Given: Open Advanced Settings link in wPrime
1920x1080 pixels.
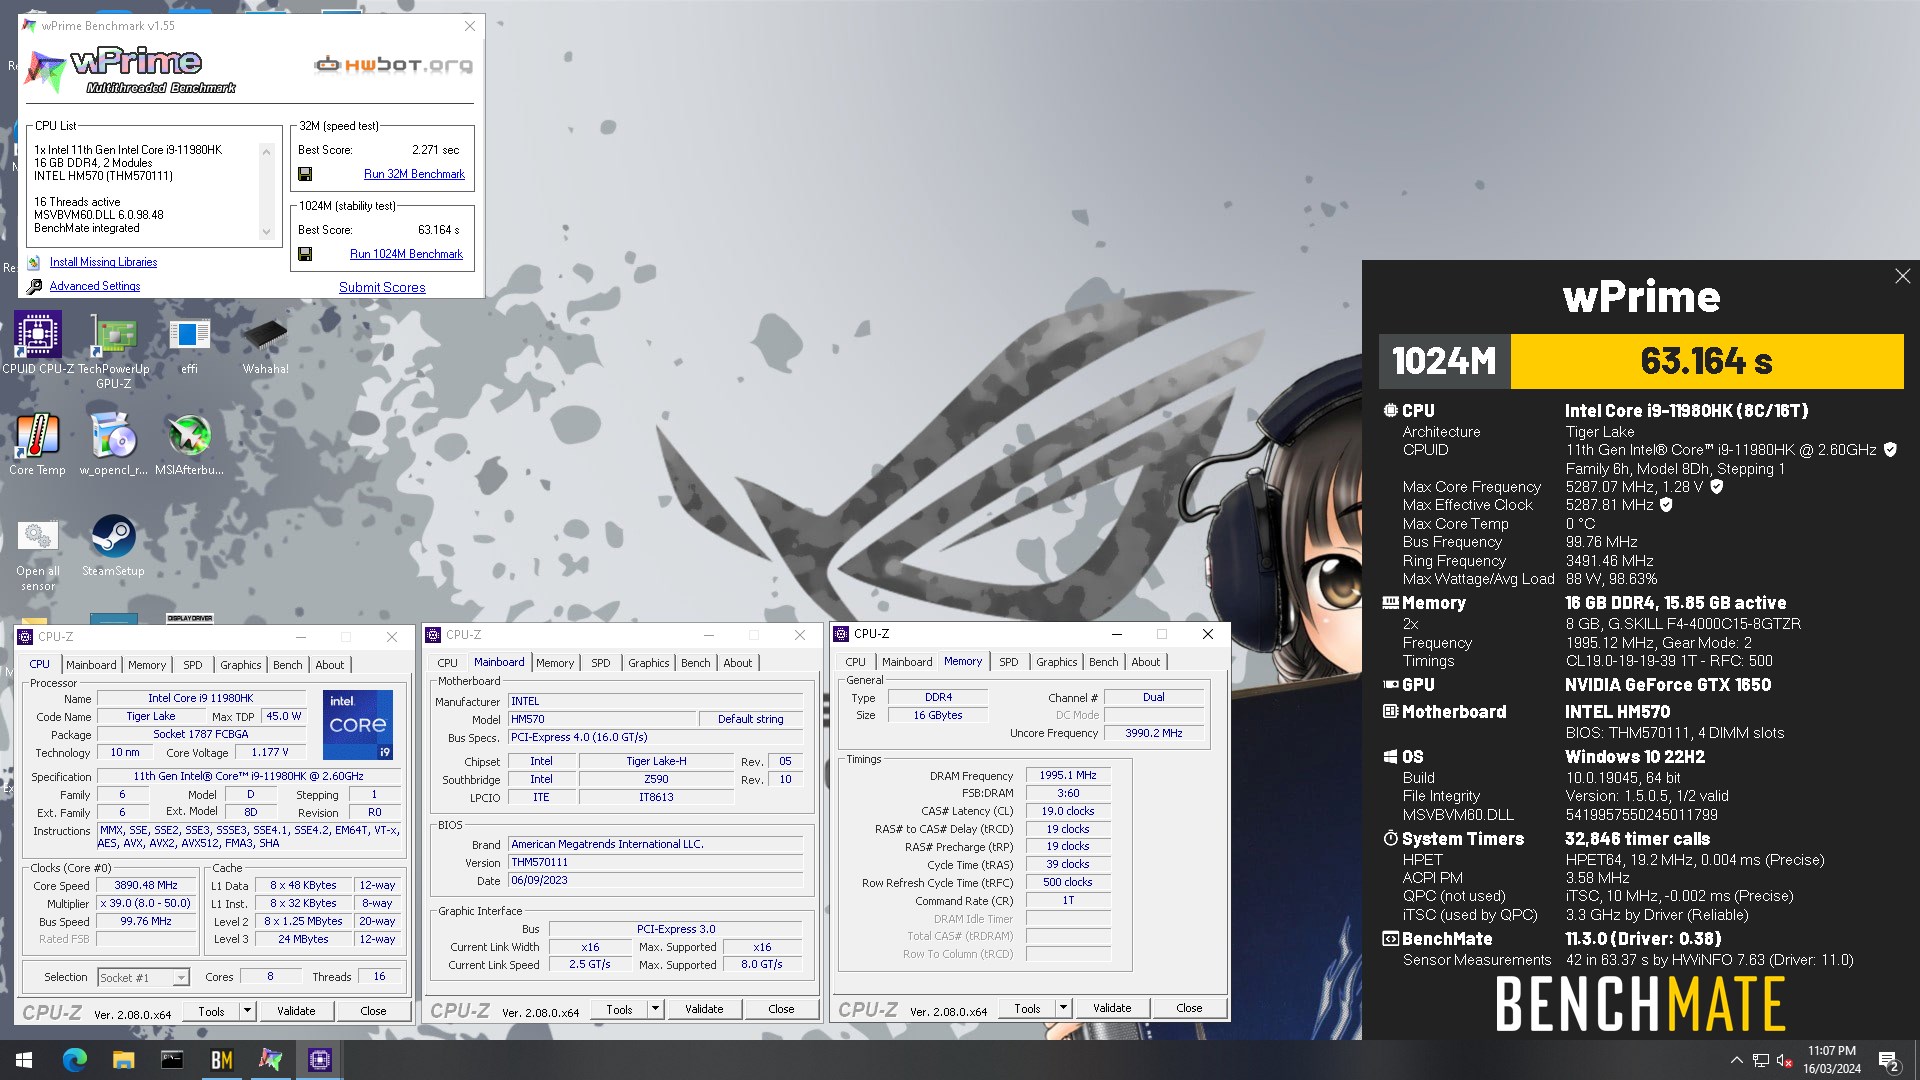Looking at the screenshot, I should coord(95,286).
